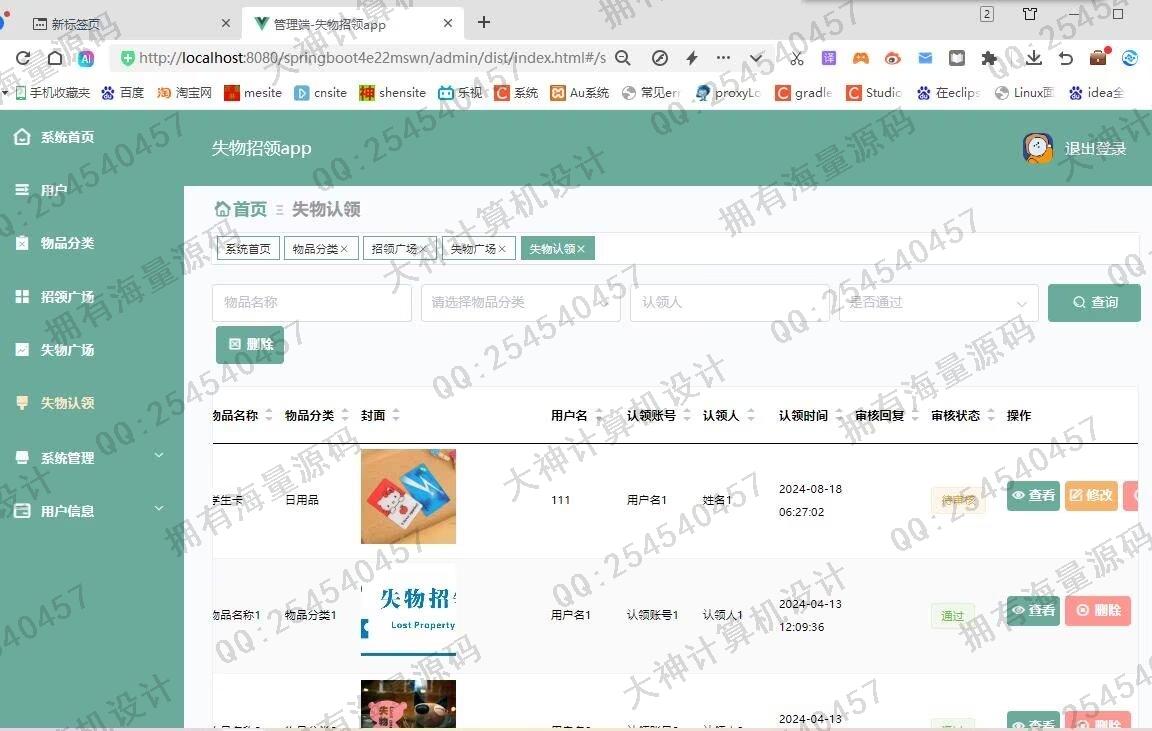Focus the 物品名称 search field
Screen dimensions: 1152x731
312,303
